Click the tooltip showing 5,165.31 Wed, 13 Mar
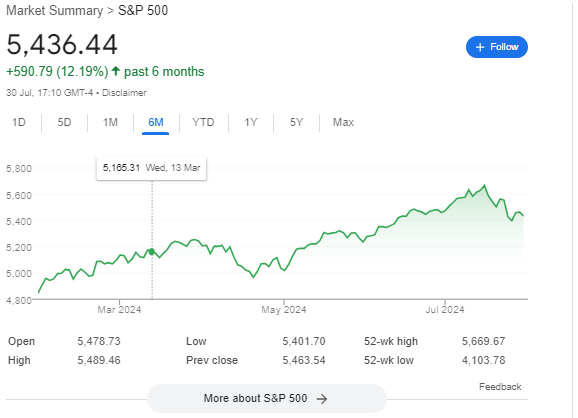Viewport: 578px width, 418px height. click(x=152, y=168)
